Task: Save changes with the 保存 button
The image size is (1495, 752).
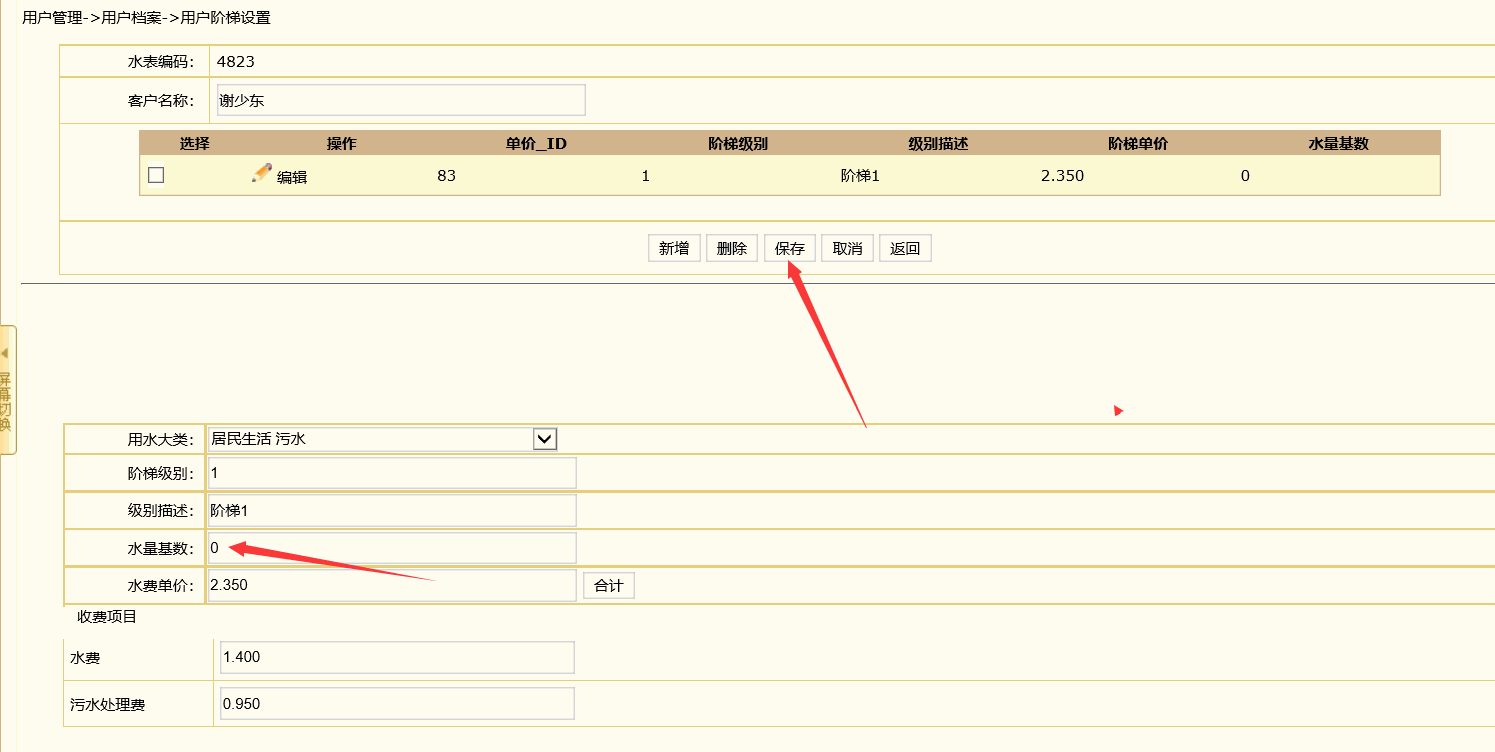Action: pos(790,249)
